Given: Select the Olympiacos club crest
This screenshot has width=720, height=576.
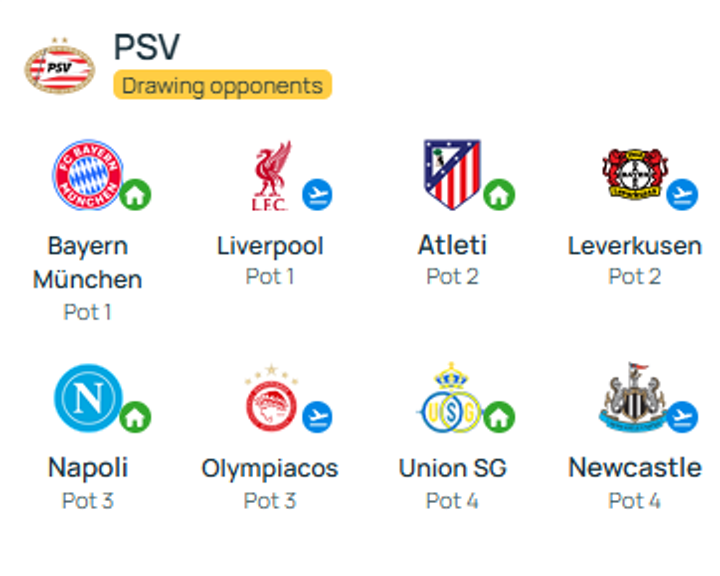Looking at the screenshot, I should [x=271, y=400].
